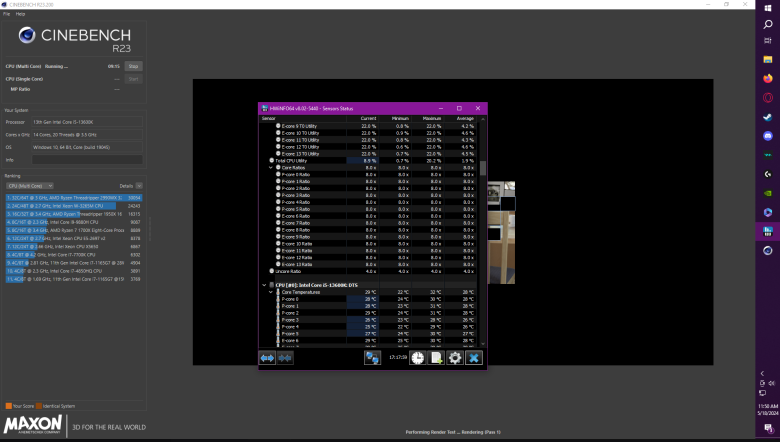Click the HWiNFO scrollbar up arrow
Screen dimensions: 780x442
click(x=483, y=119)
